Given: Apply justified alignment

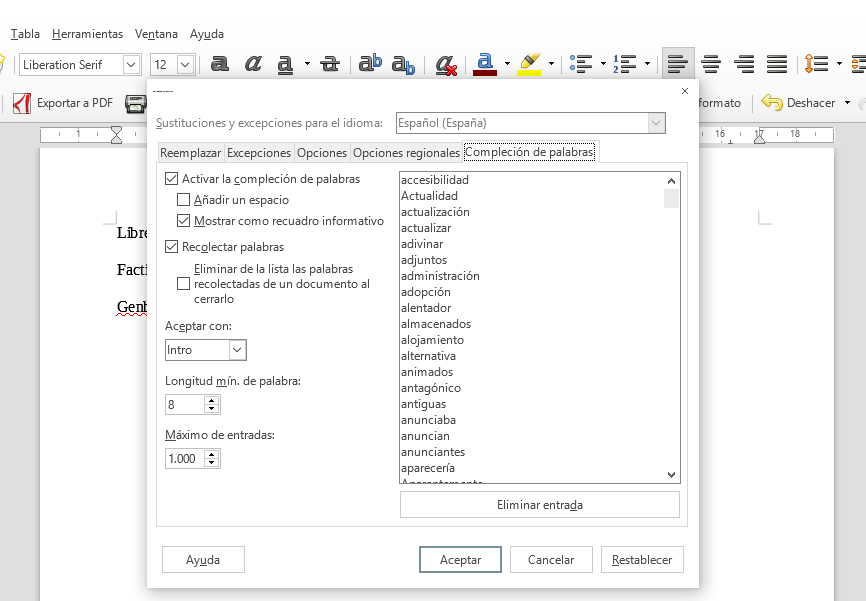Looking at the screenshot, I should pyautogui.click(x=777, y=64).
